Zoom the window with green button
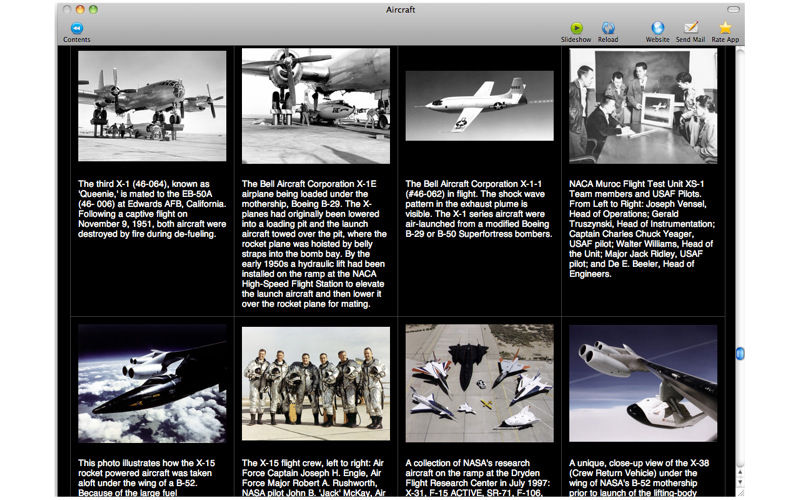Screen dimensions: 800x500 (x=93, y=9)
